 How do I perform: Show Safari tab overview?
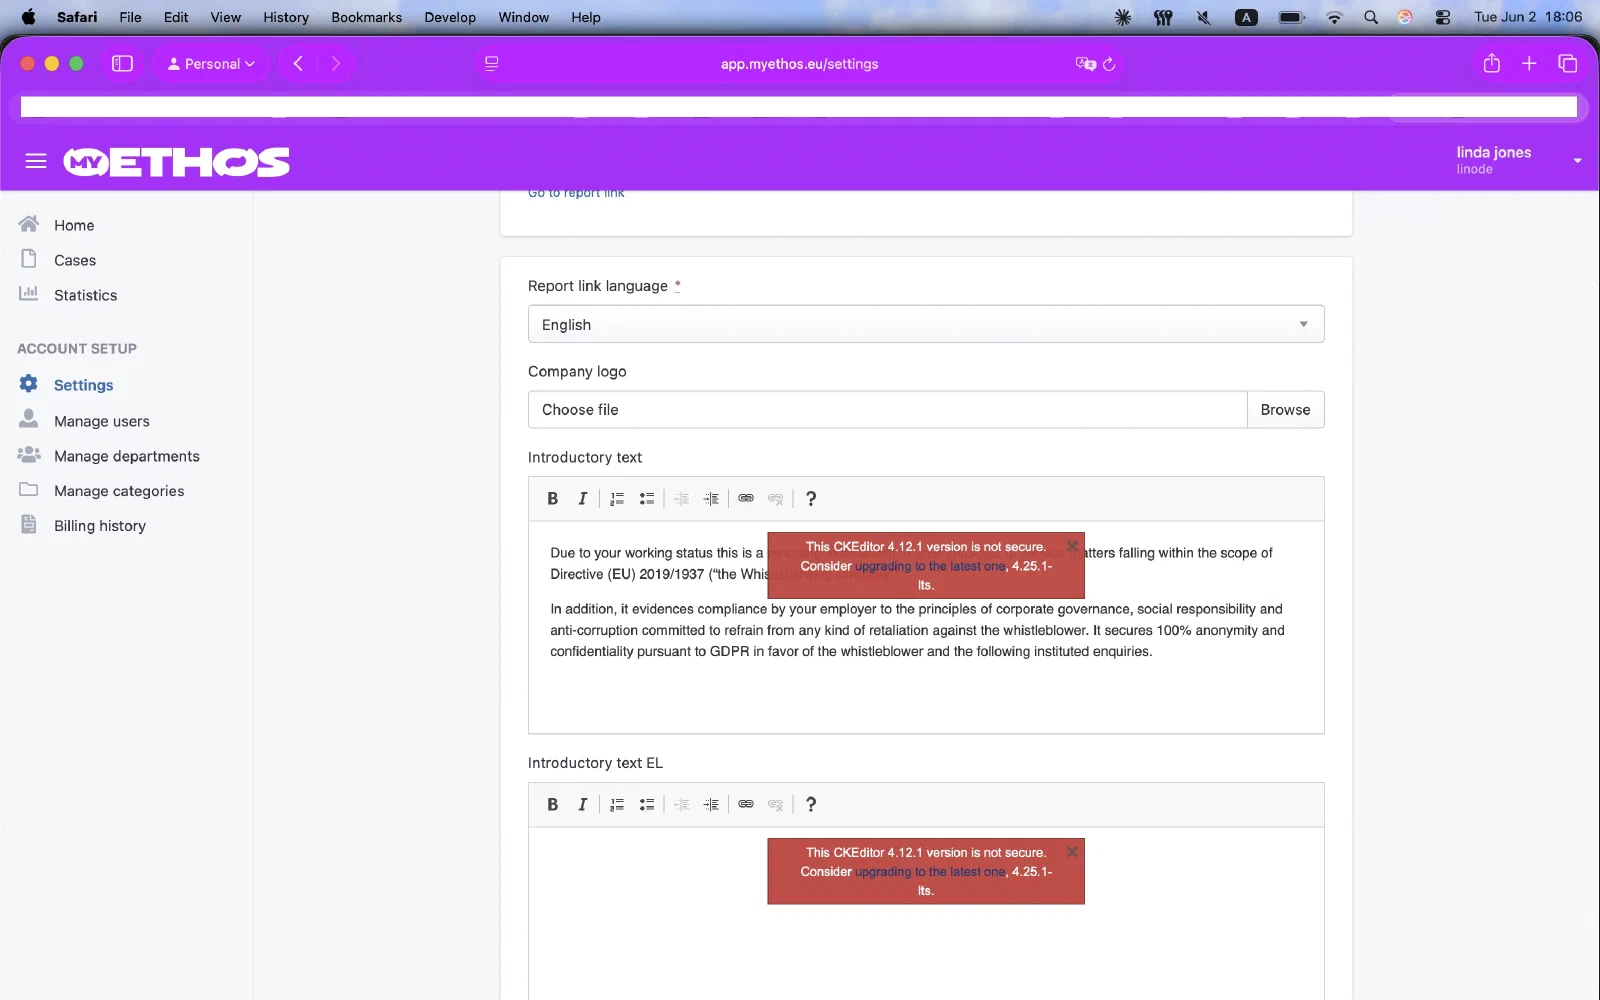1567,64
